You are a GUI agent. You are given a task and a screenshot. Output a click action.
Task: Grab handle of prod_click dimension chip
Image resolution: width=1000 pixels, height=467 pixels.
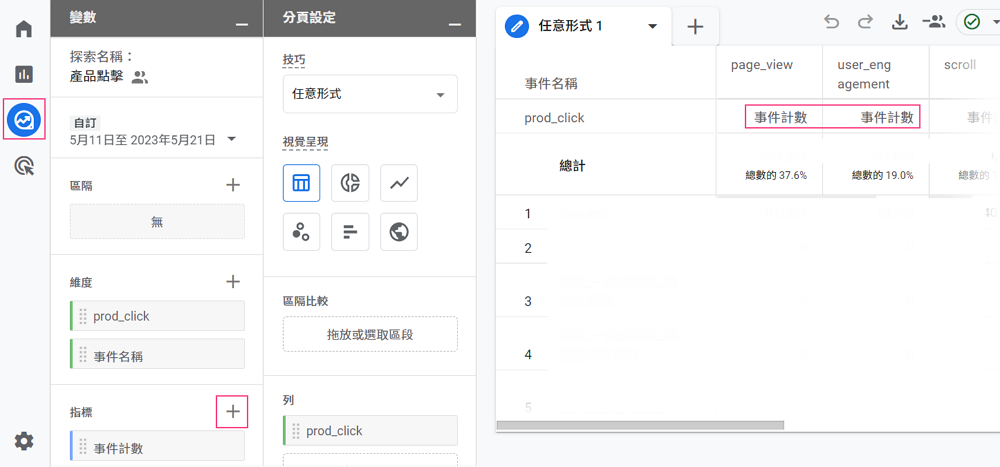pyautogui.click(x=82, y=316)
